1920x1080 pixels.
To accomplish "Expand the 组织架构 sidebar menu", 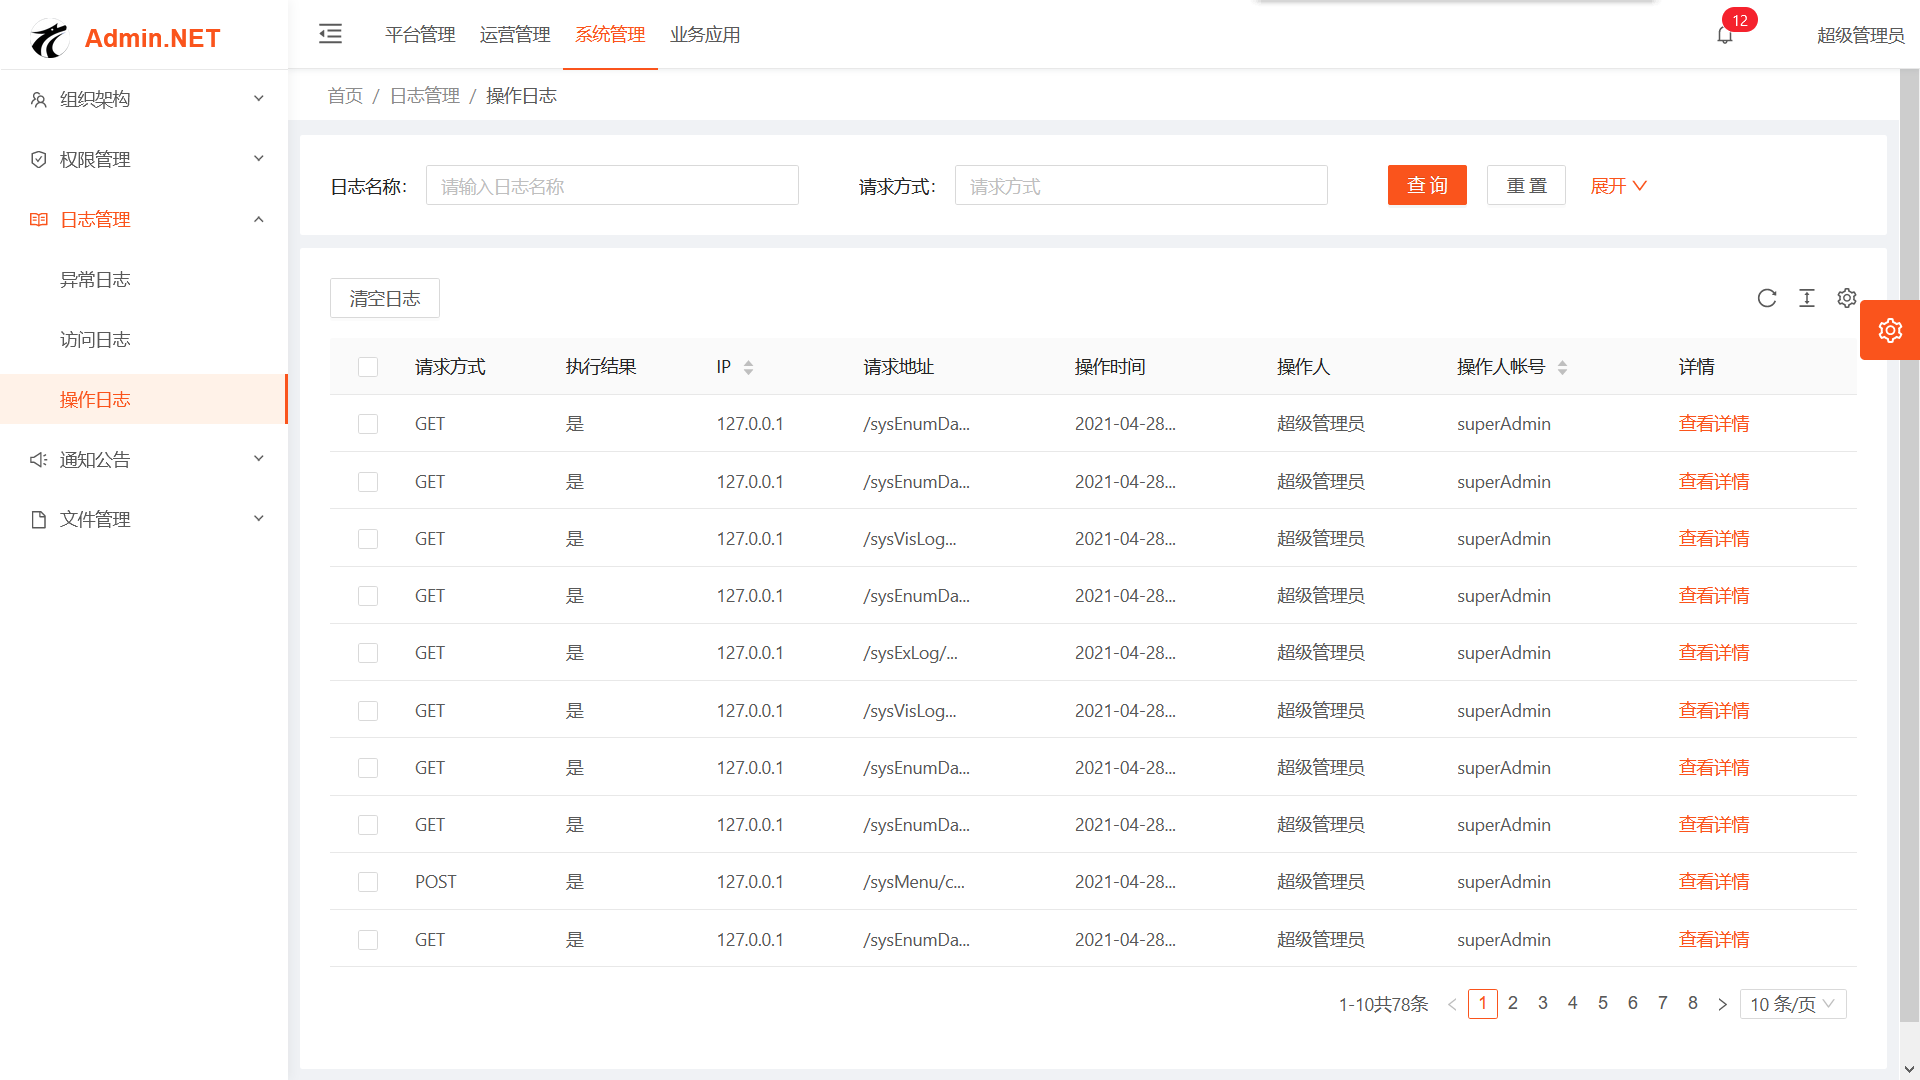I will pos(144,99).
